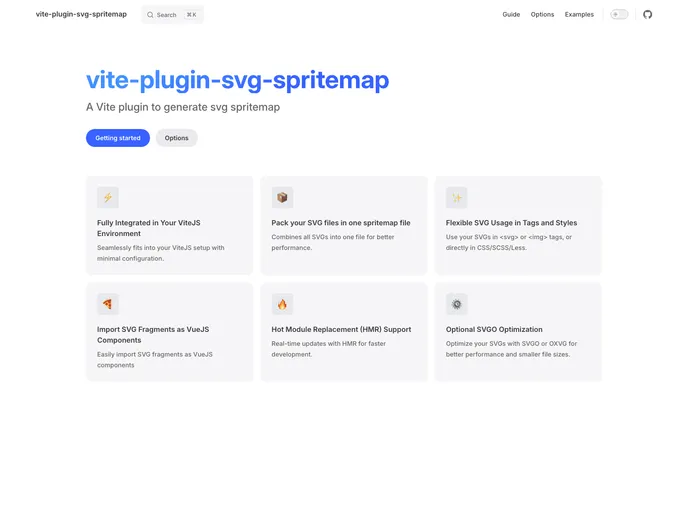Go to the Guide nav link
Screen dimensions: 688x512
pos(511,14)
